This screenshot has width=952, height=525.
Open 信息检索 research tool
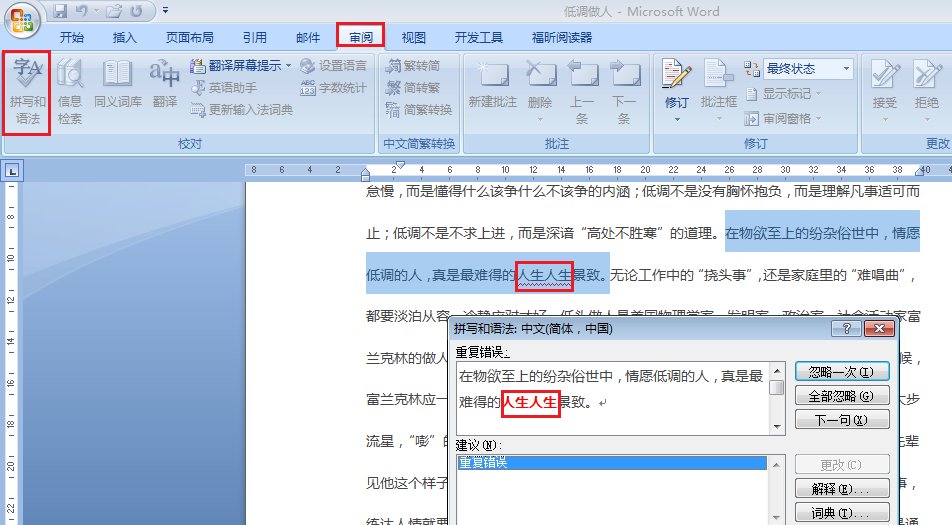(x=70, y=92)
